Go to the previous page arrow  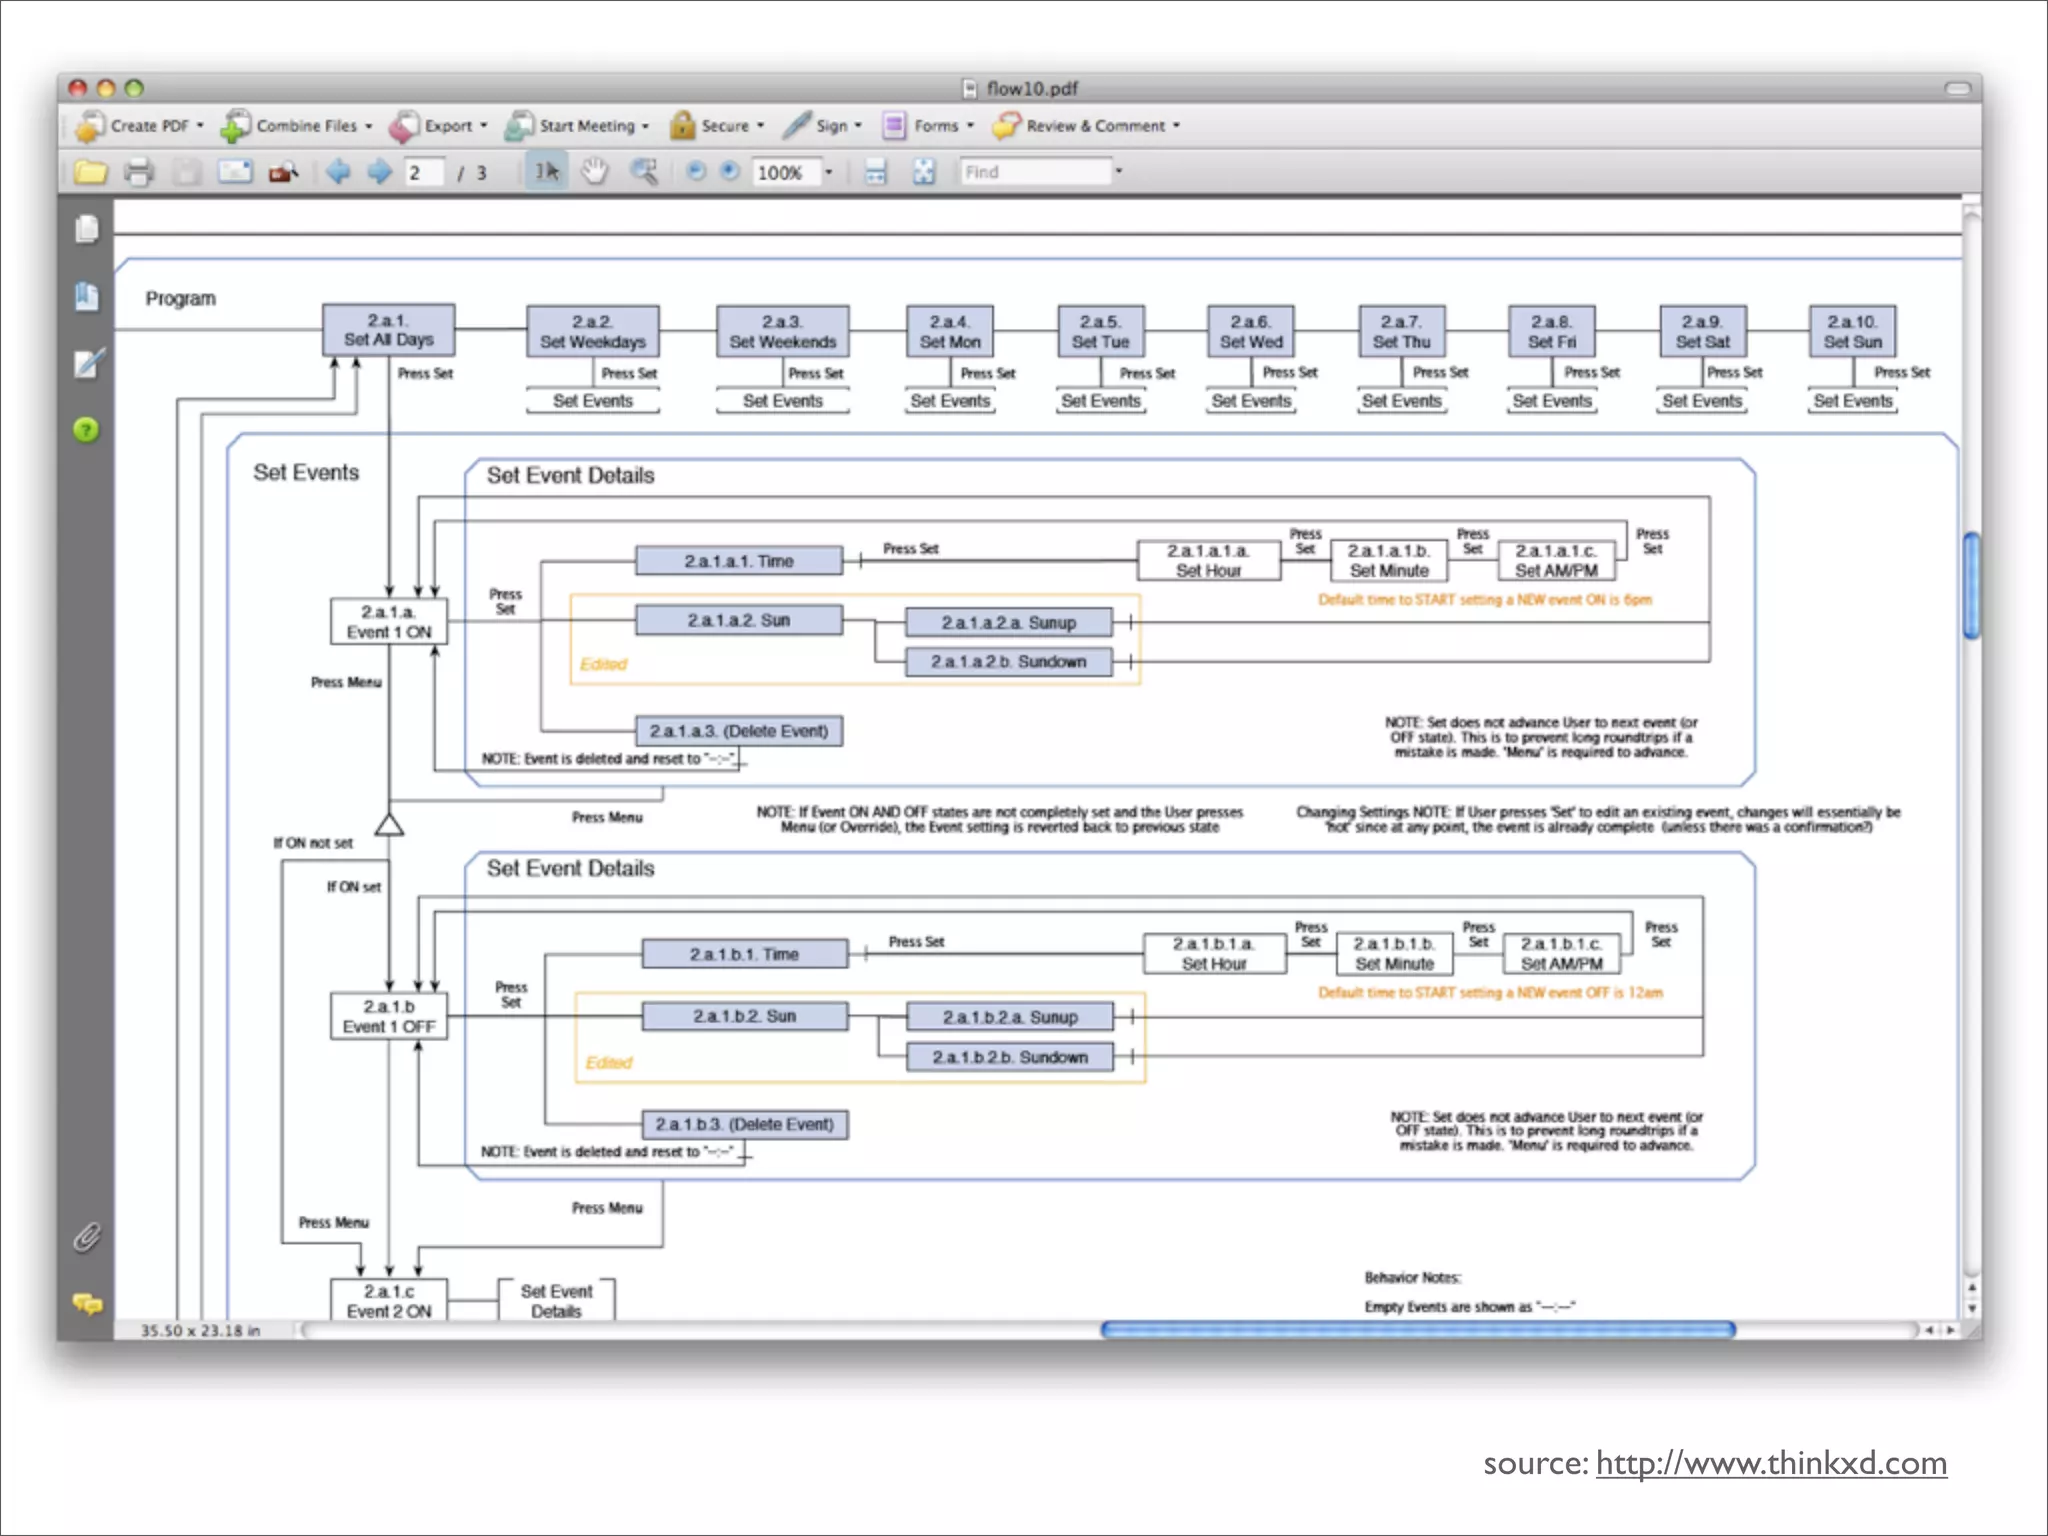(338, 172)
